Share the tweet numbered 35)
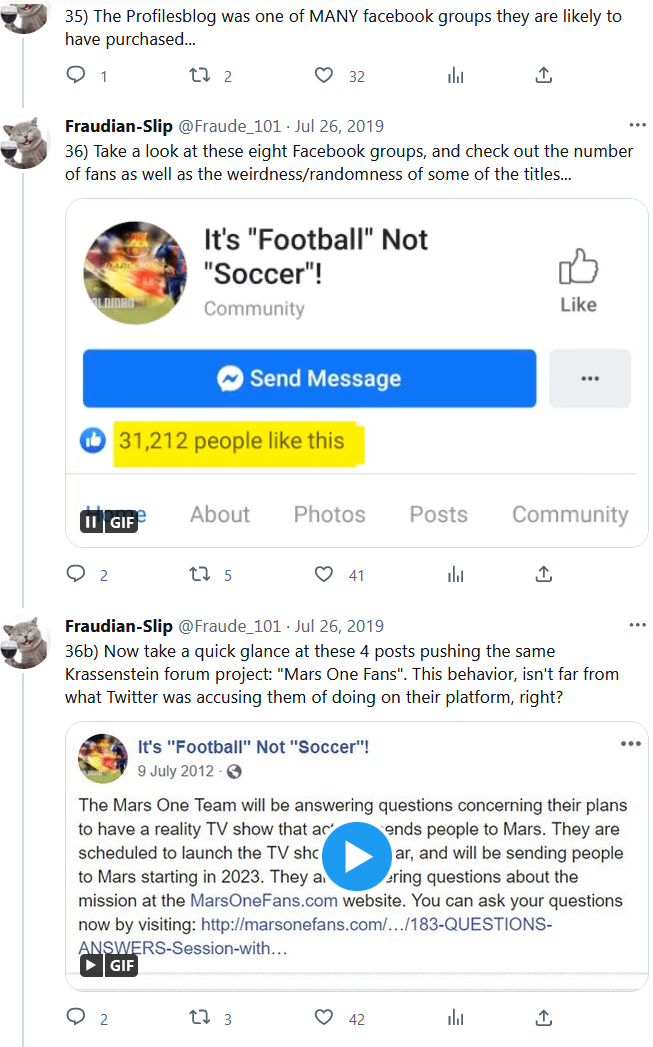The width and height of the screenshot is (653, 1047). coord(544,76)
